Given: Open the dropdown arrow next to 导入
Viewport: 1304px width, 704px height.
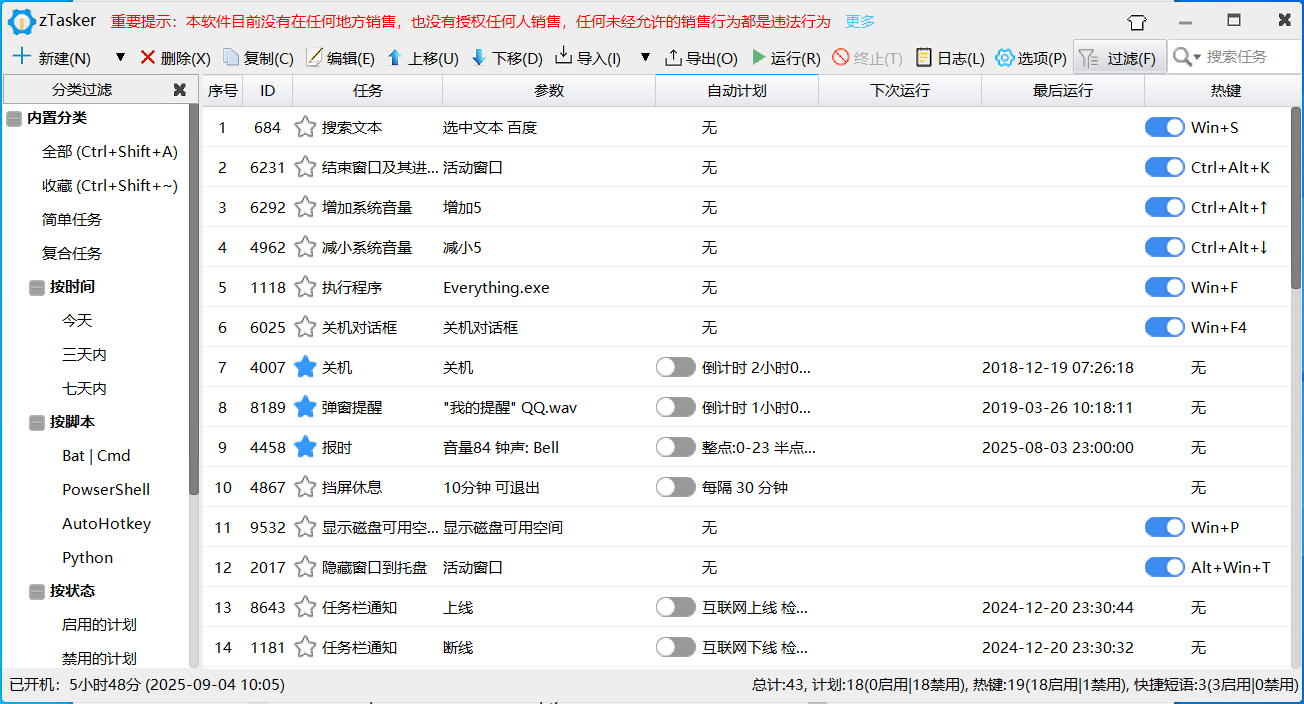Looking at the screenshot, I should (x=645, y=58).
